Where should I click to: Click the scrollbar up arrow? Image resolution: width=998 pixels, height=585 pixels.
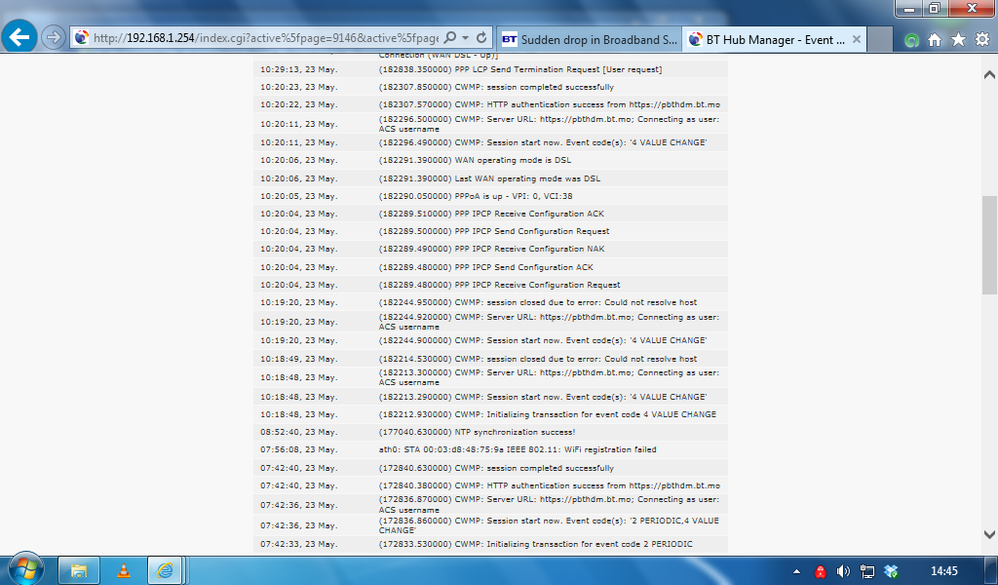coord(989,74)
